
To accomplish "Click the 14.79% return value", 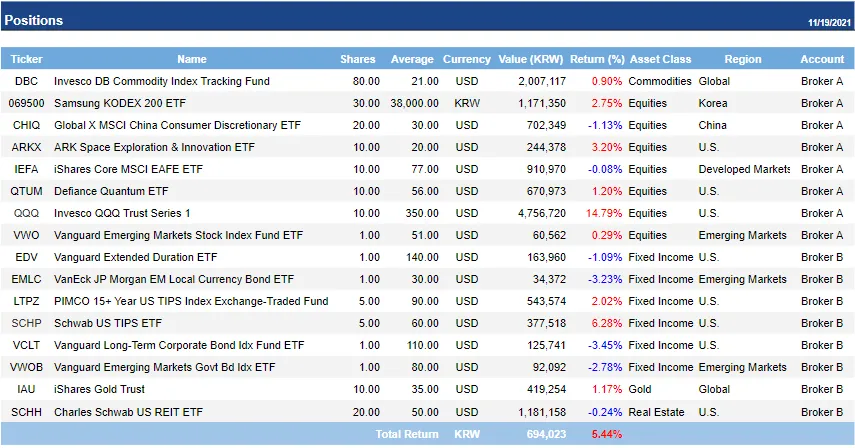I will 602,213.
